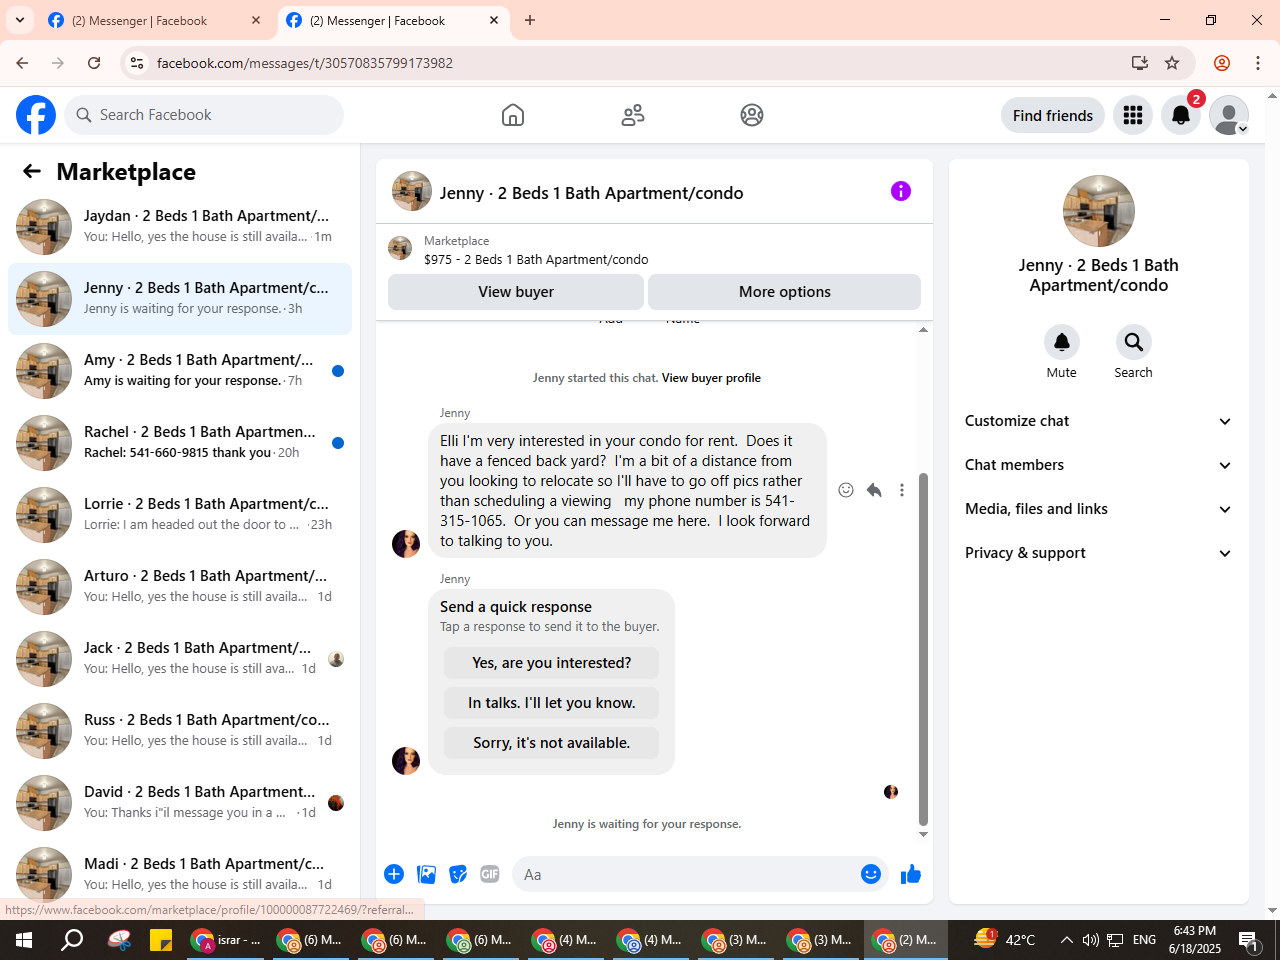Open David's conversation in the list
The width and height of the screenshot is (1280, 960).
coord(180,803)
